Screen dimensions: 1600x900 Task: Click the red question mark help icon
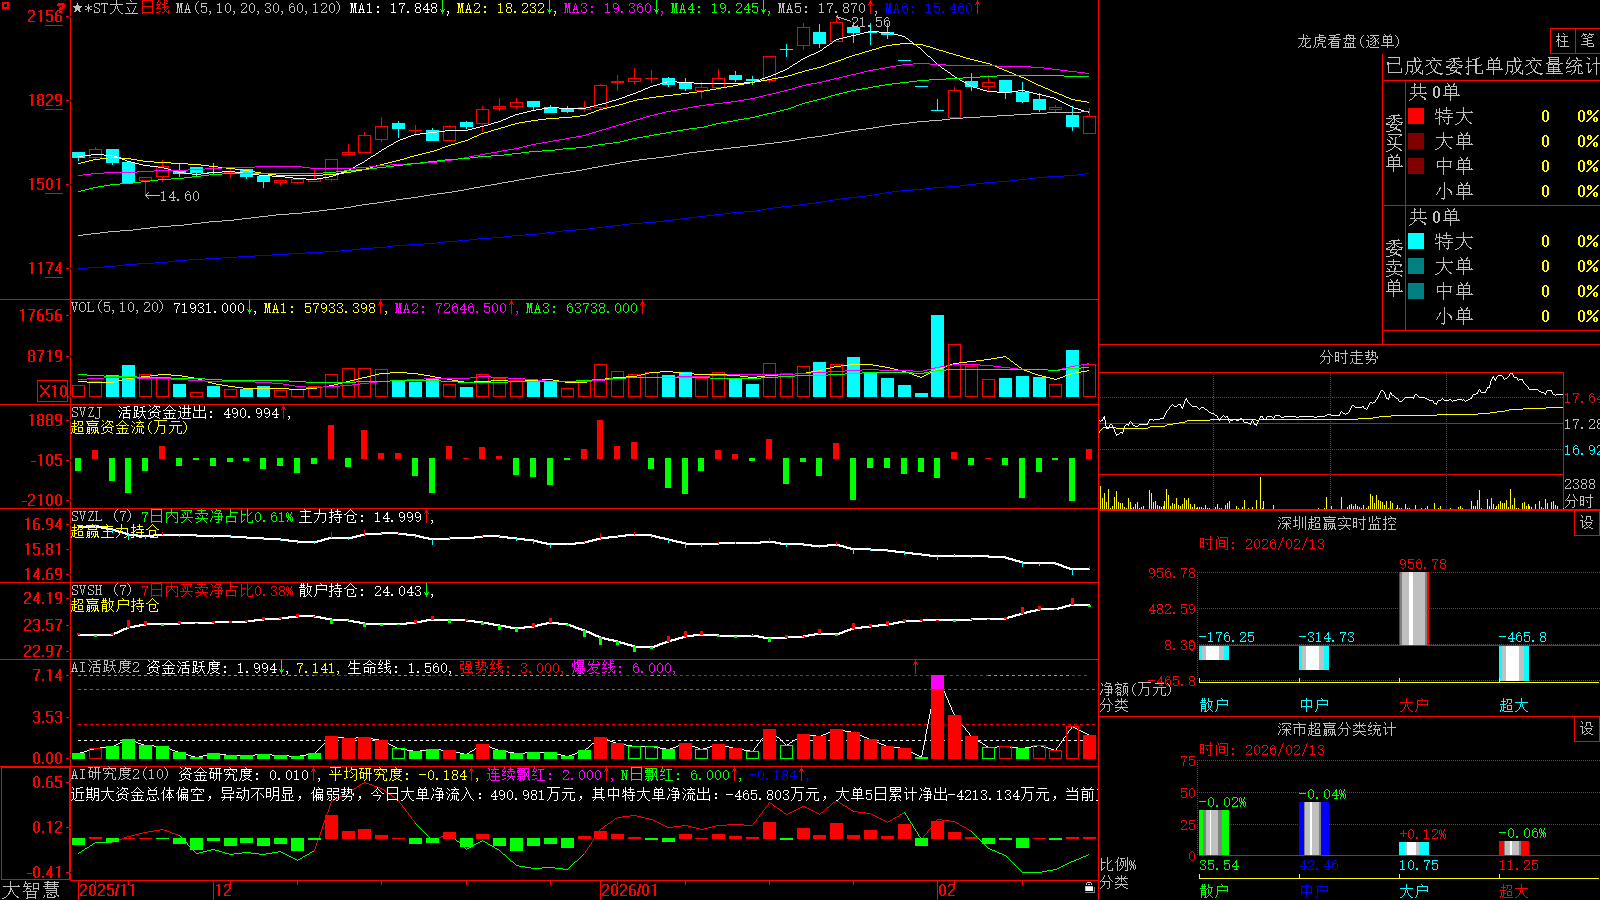click(62, 8)
